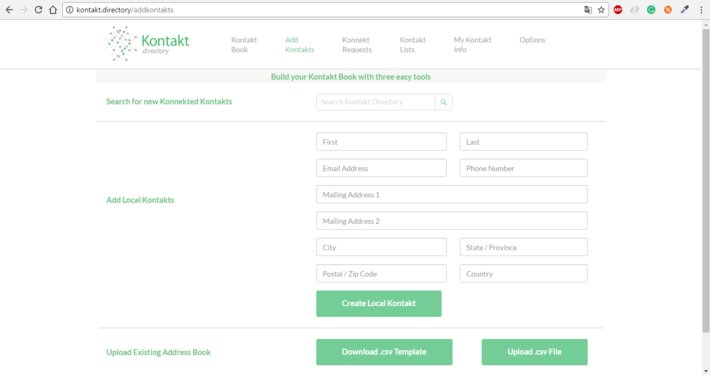Click the translate page icon in address bar
Screen dimensions: 710x375
[588, 10]
